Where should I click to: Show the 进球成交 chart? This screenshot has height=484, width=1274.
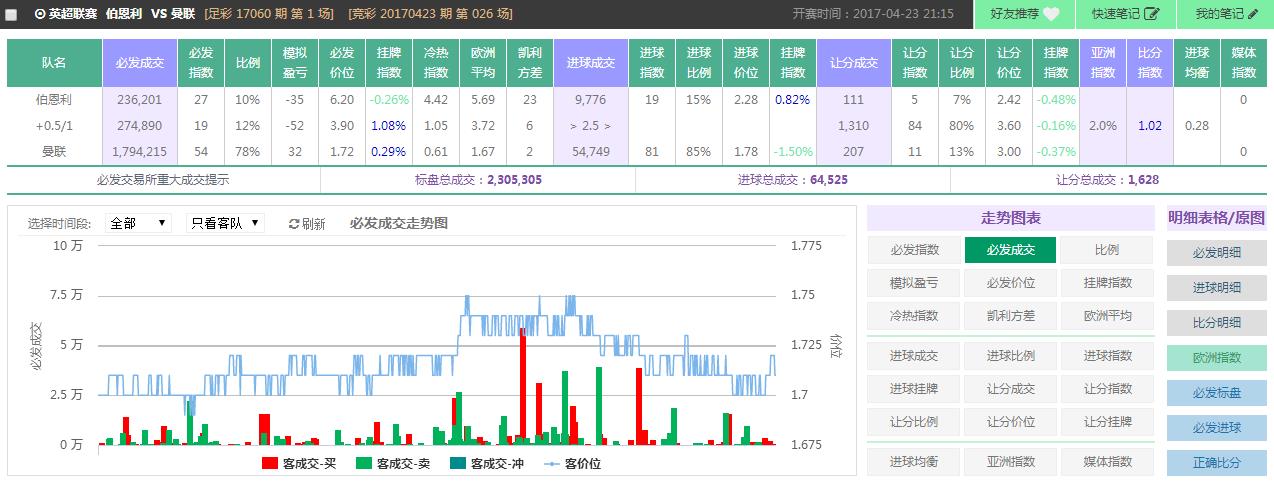[914, 355]
